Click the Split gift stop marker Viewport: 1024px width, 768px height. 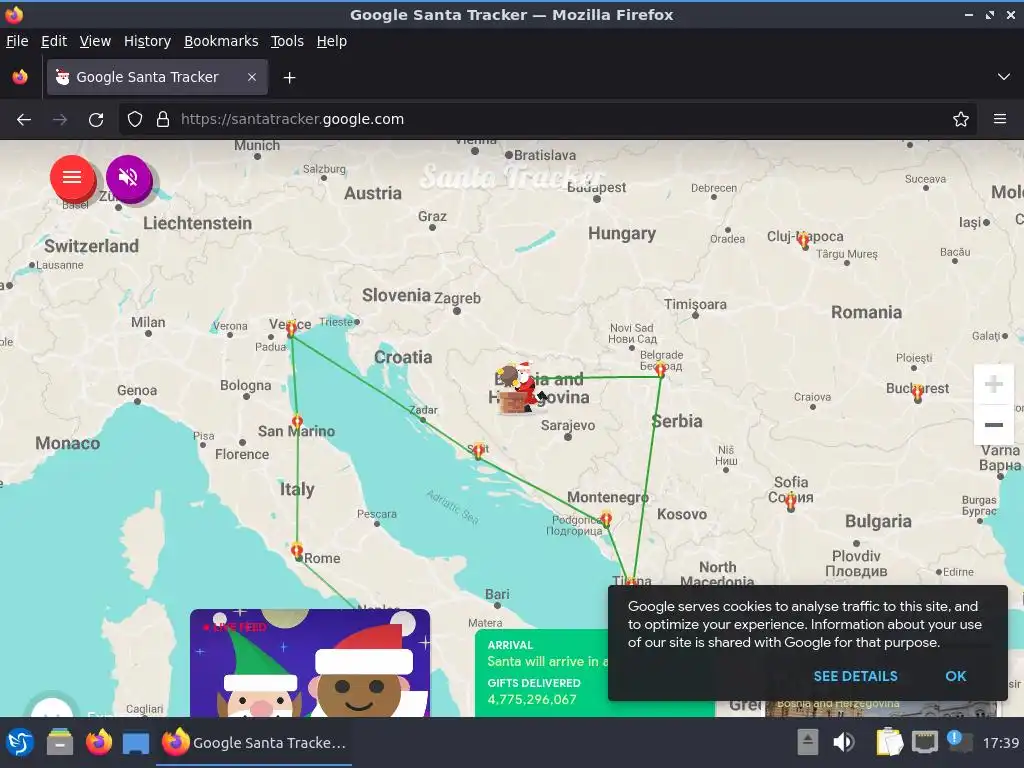[479, 450]
